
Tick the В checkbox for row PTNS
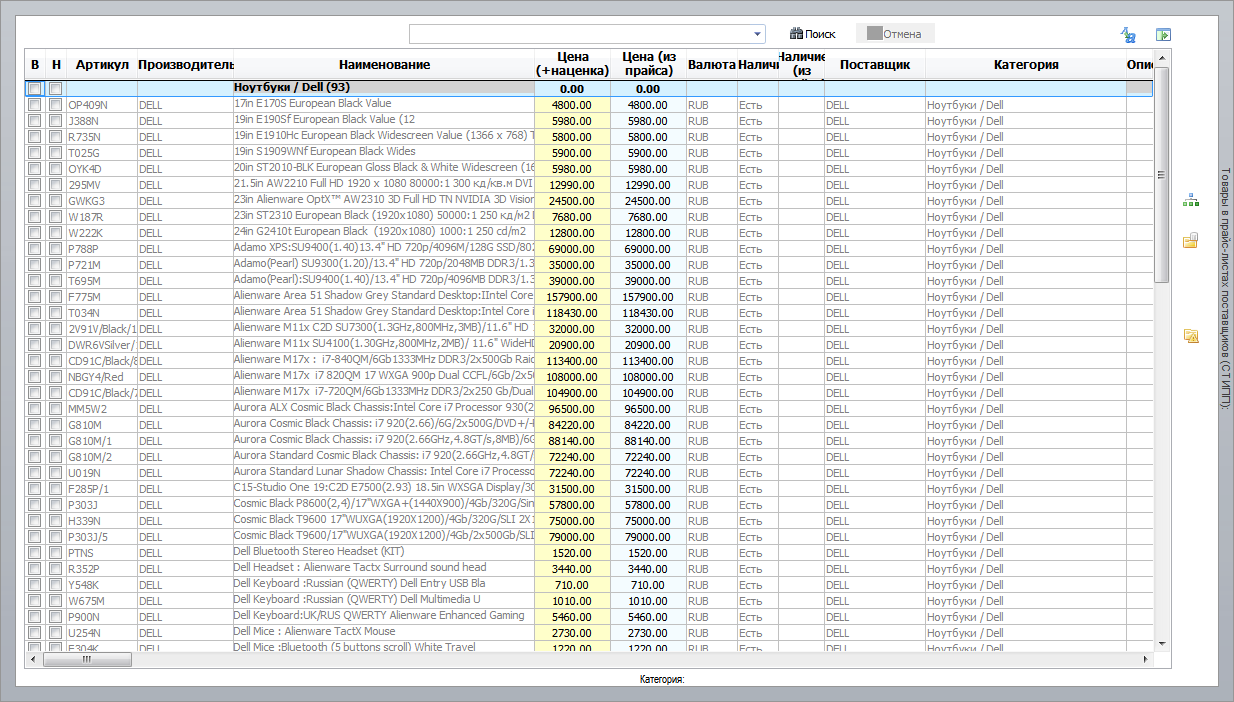[35, 552]
